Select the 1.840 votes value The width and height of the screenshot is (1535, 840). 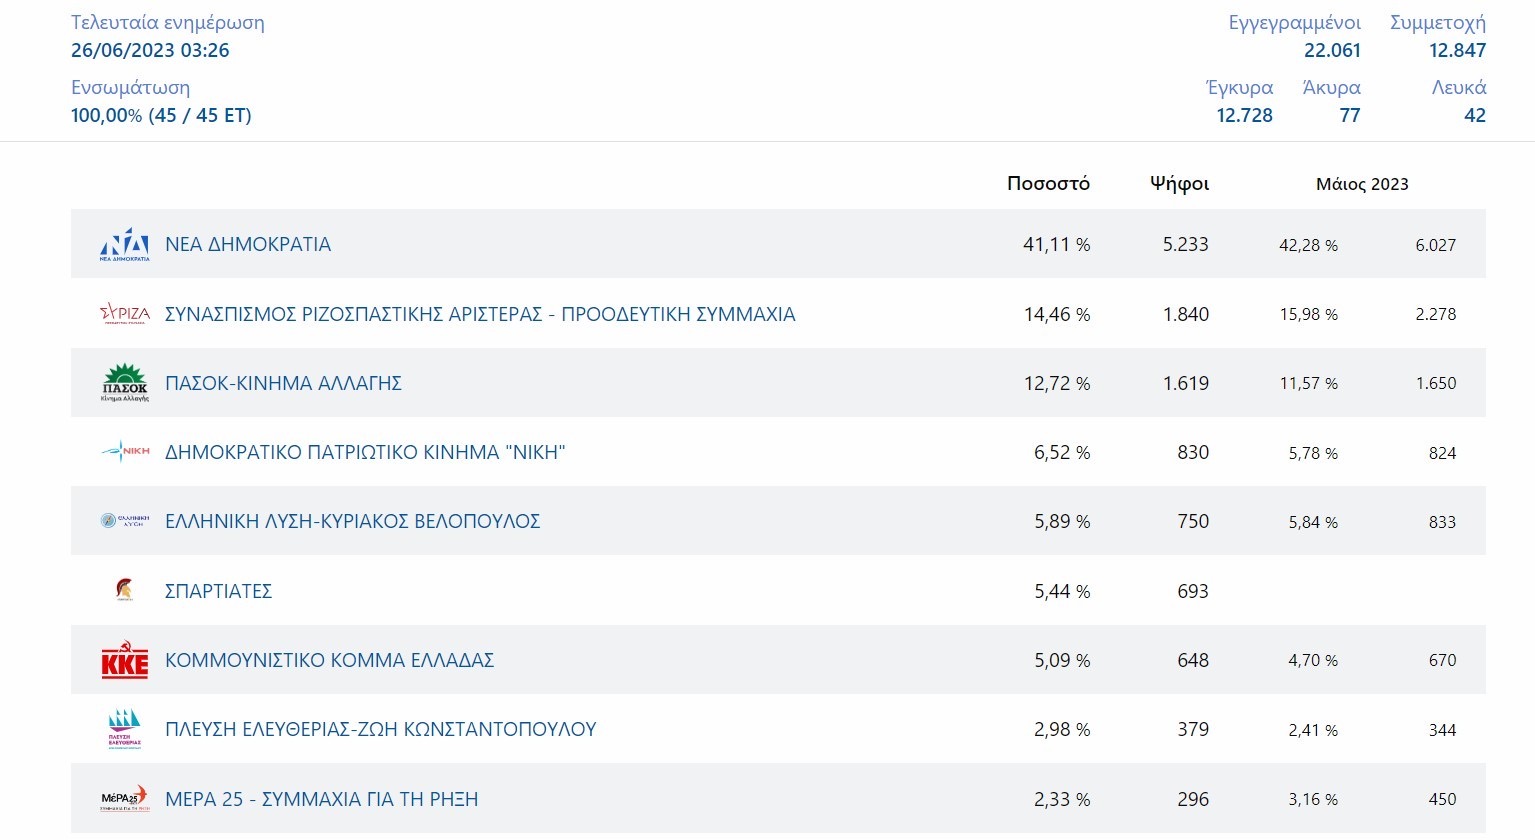(1185, 314)
